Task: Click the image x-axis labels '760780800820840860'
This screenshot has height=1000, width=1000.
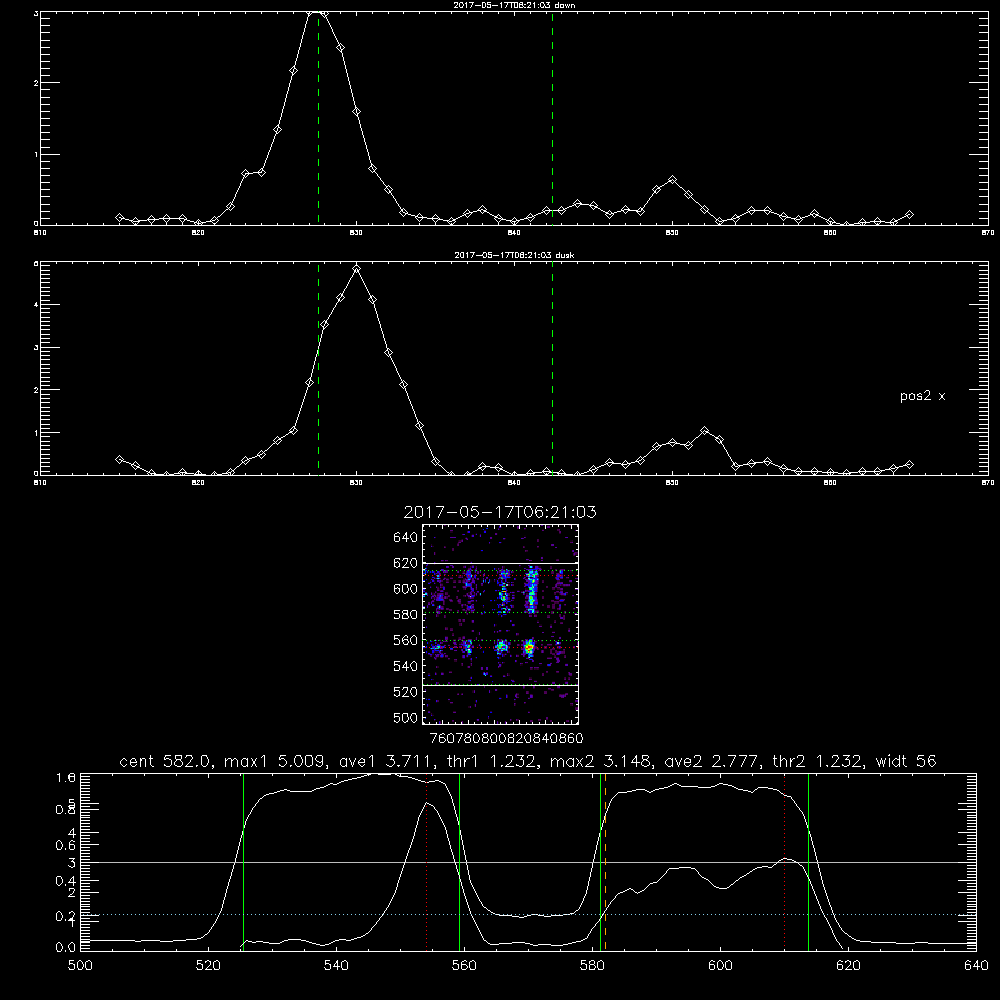Action: click(x=506, y=738)
